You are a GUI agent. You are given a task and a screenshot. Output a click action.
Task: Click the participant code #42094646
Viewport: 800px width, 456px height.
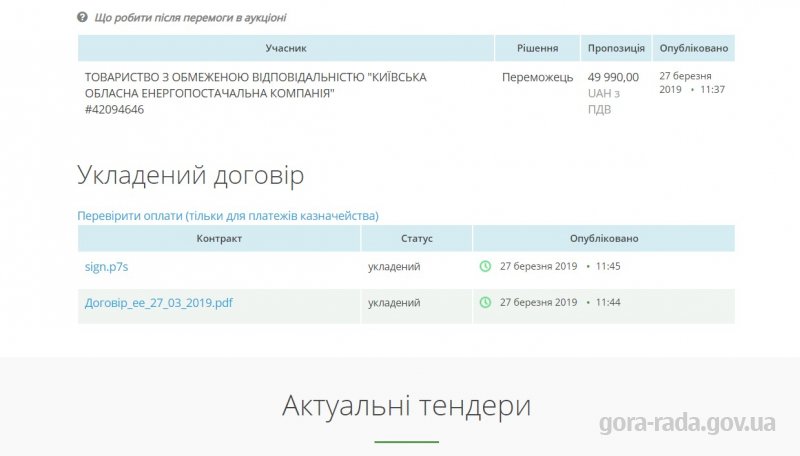[114, 110]
